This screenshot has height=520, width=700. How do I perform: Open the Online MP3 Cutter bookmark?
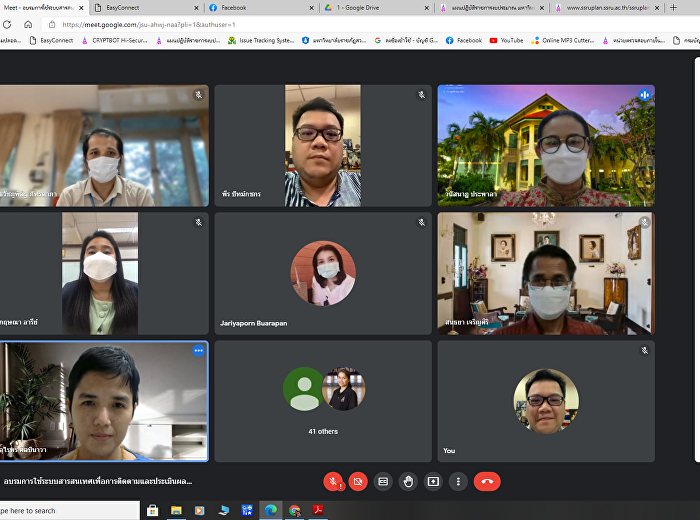(566, 40)
